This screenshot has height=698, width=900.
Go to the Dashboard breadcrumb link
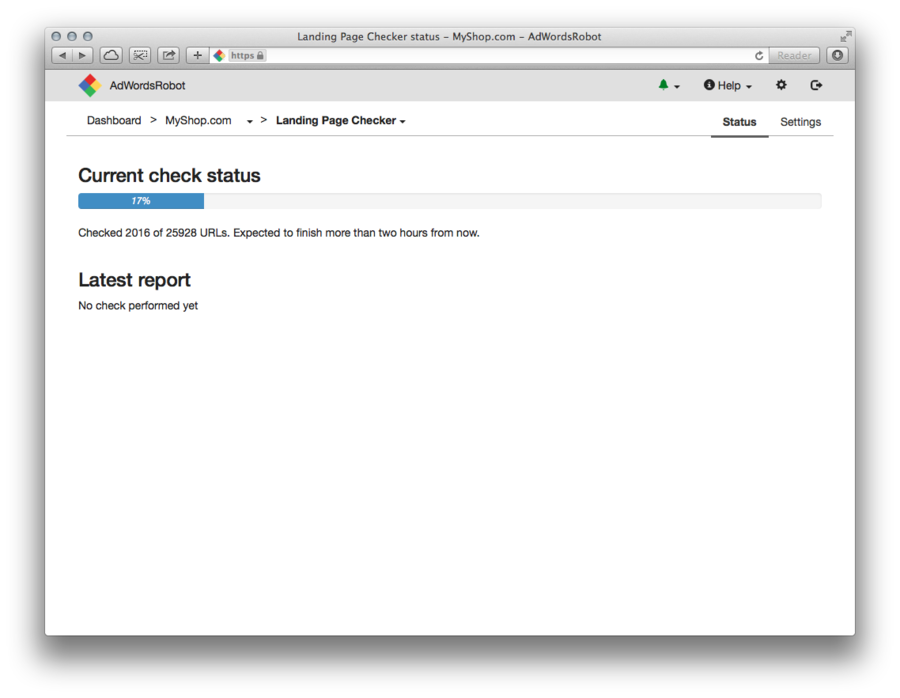(114, 121)
